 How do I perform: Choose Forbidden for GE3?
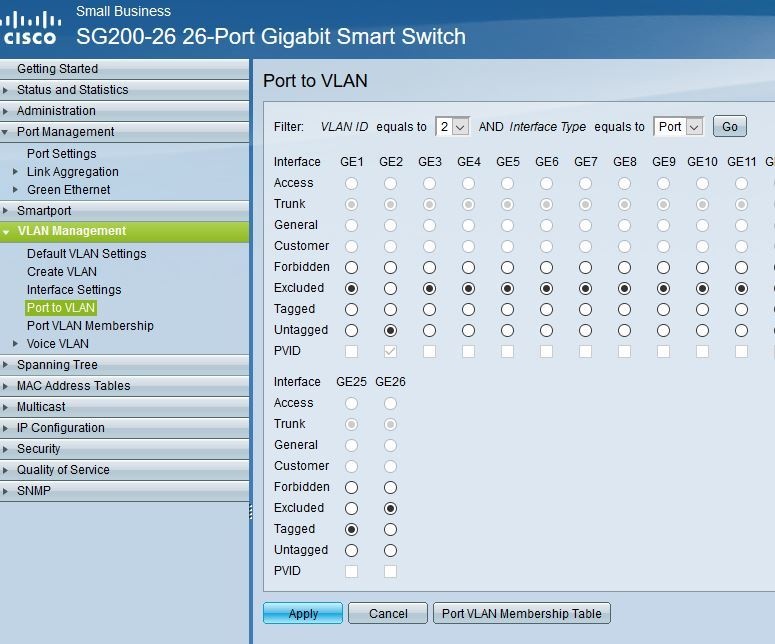coord(430,267)
